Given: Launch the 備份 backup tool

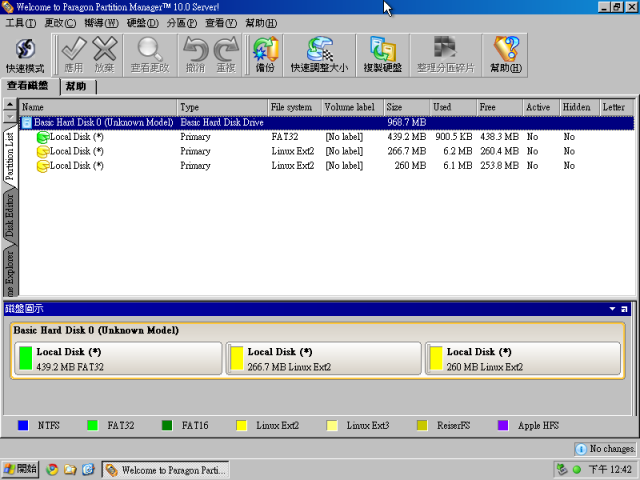Looking at the screenshot, I should point(265,55).
